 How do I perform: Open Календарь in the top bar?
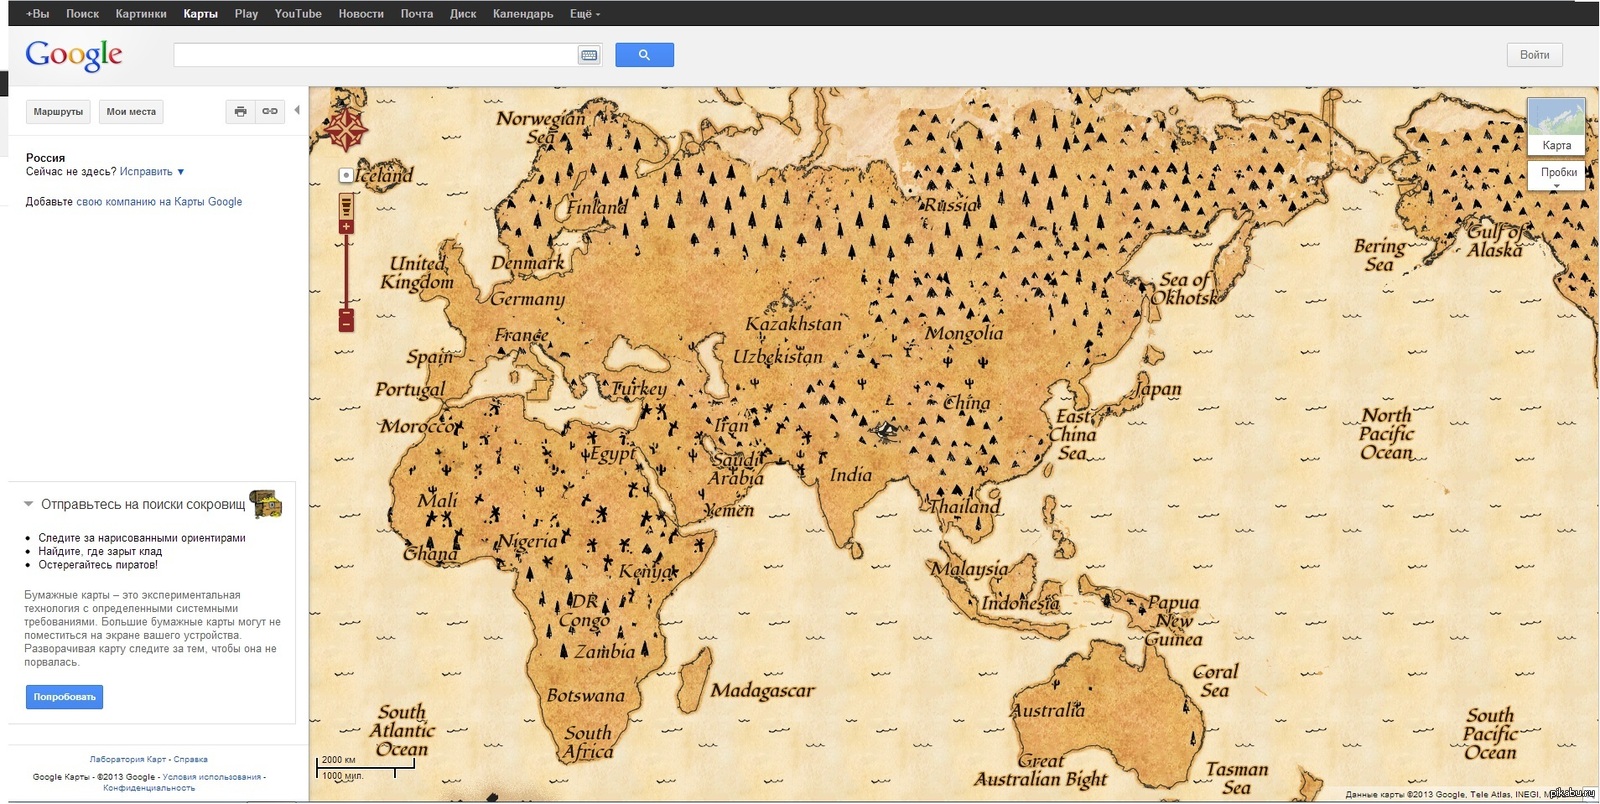pyautogui.click(x=523, y=14)
